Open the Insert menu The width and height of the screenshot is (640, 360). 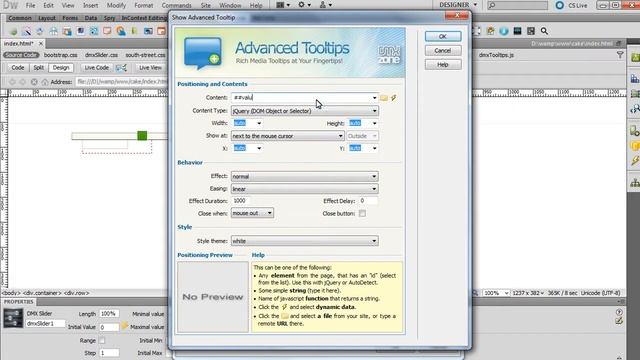click(90, 5)
